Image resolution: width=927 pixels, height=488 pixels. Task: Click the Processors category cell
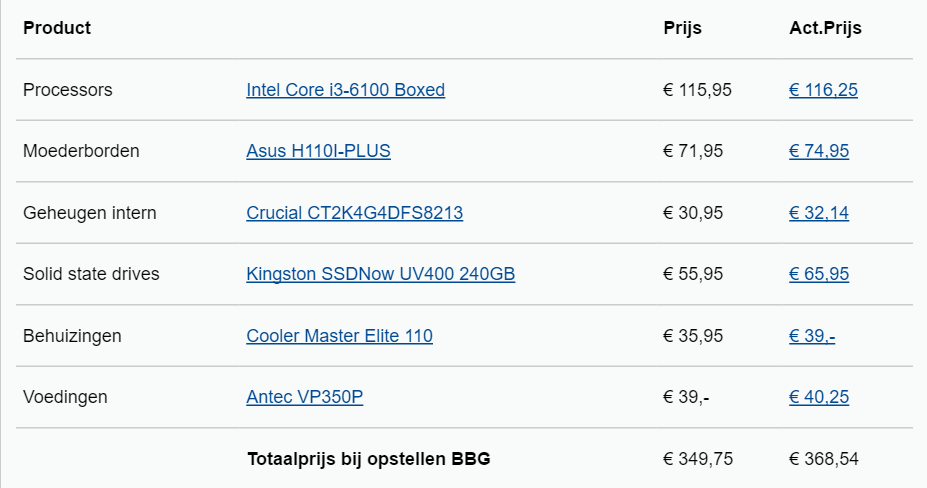pos(67,90)
